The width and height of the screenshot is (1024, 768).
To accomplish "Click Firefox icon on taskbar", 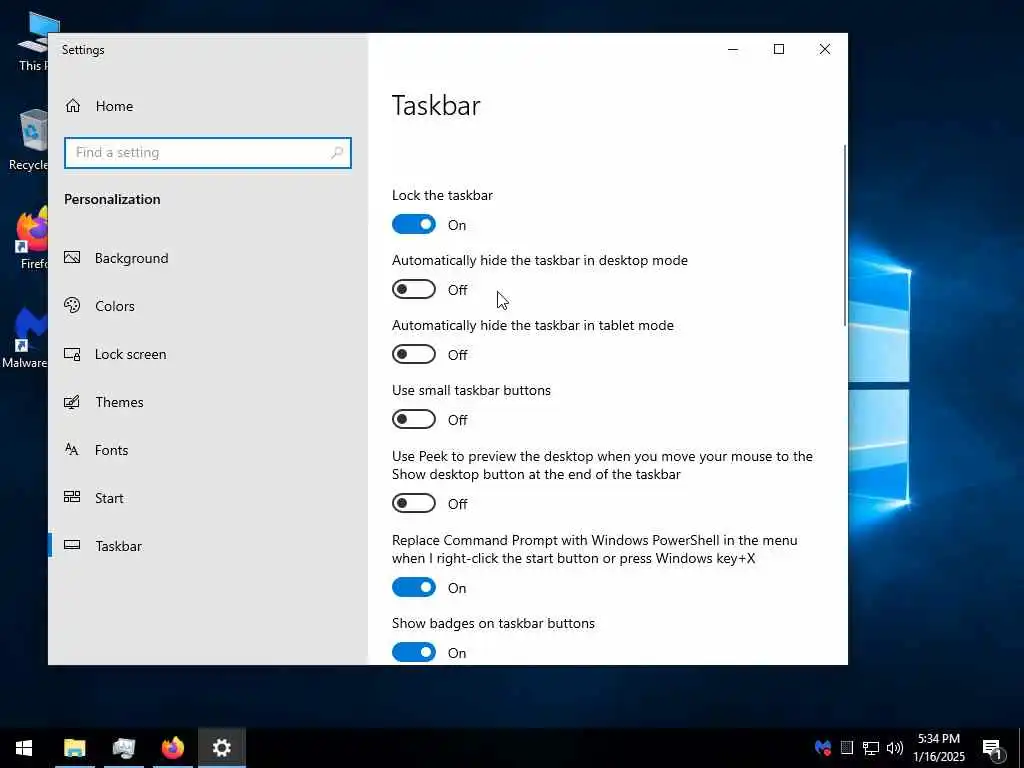I will click(172, 748).
